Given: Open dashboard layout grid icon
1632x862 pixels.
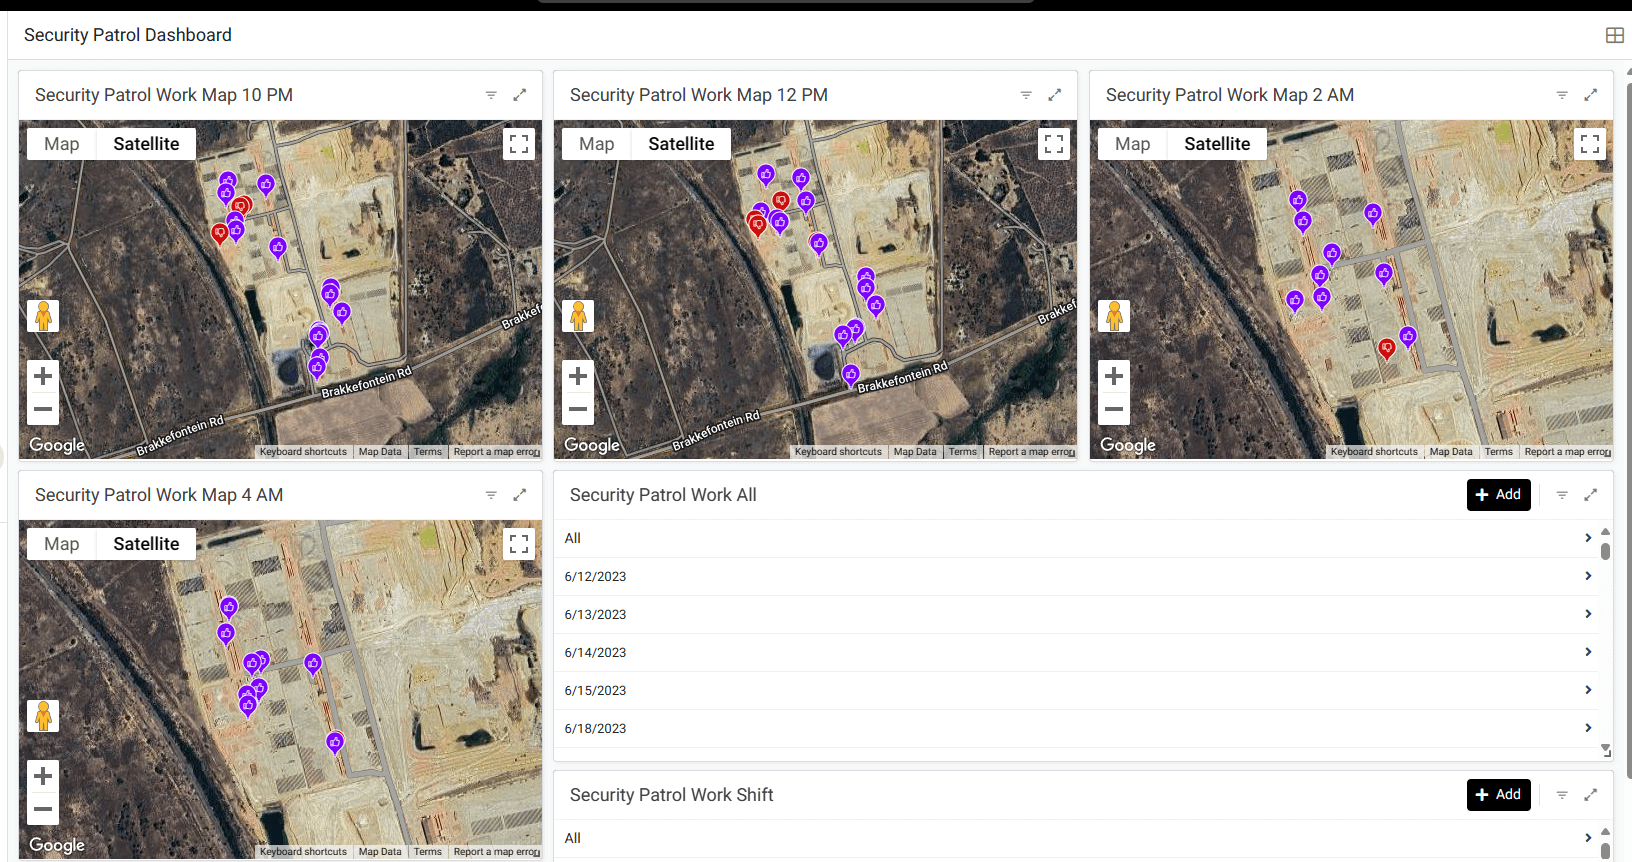Looking at the screenshot, I should click(x=1614, y=35).
